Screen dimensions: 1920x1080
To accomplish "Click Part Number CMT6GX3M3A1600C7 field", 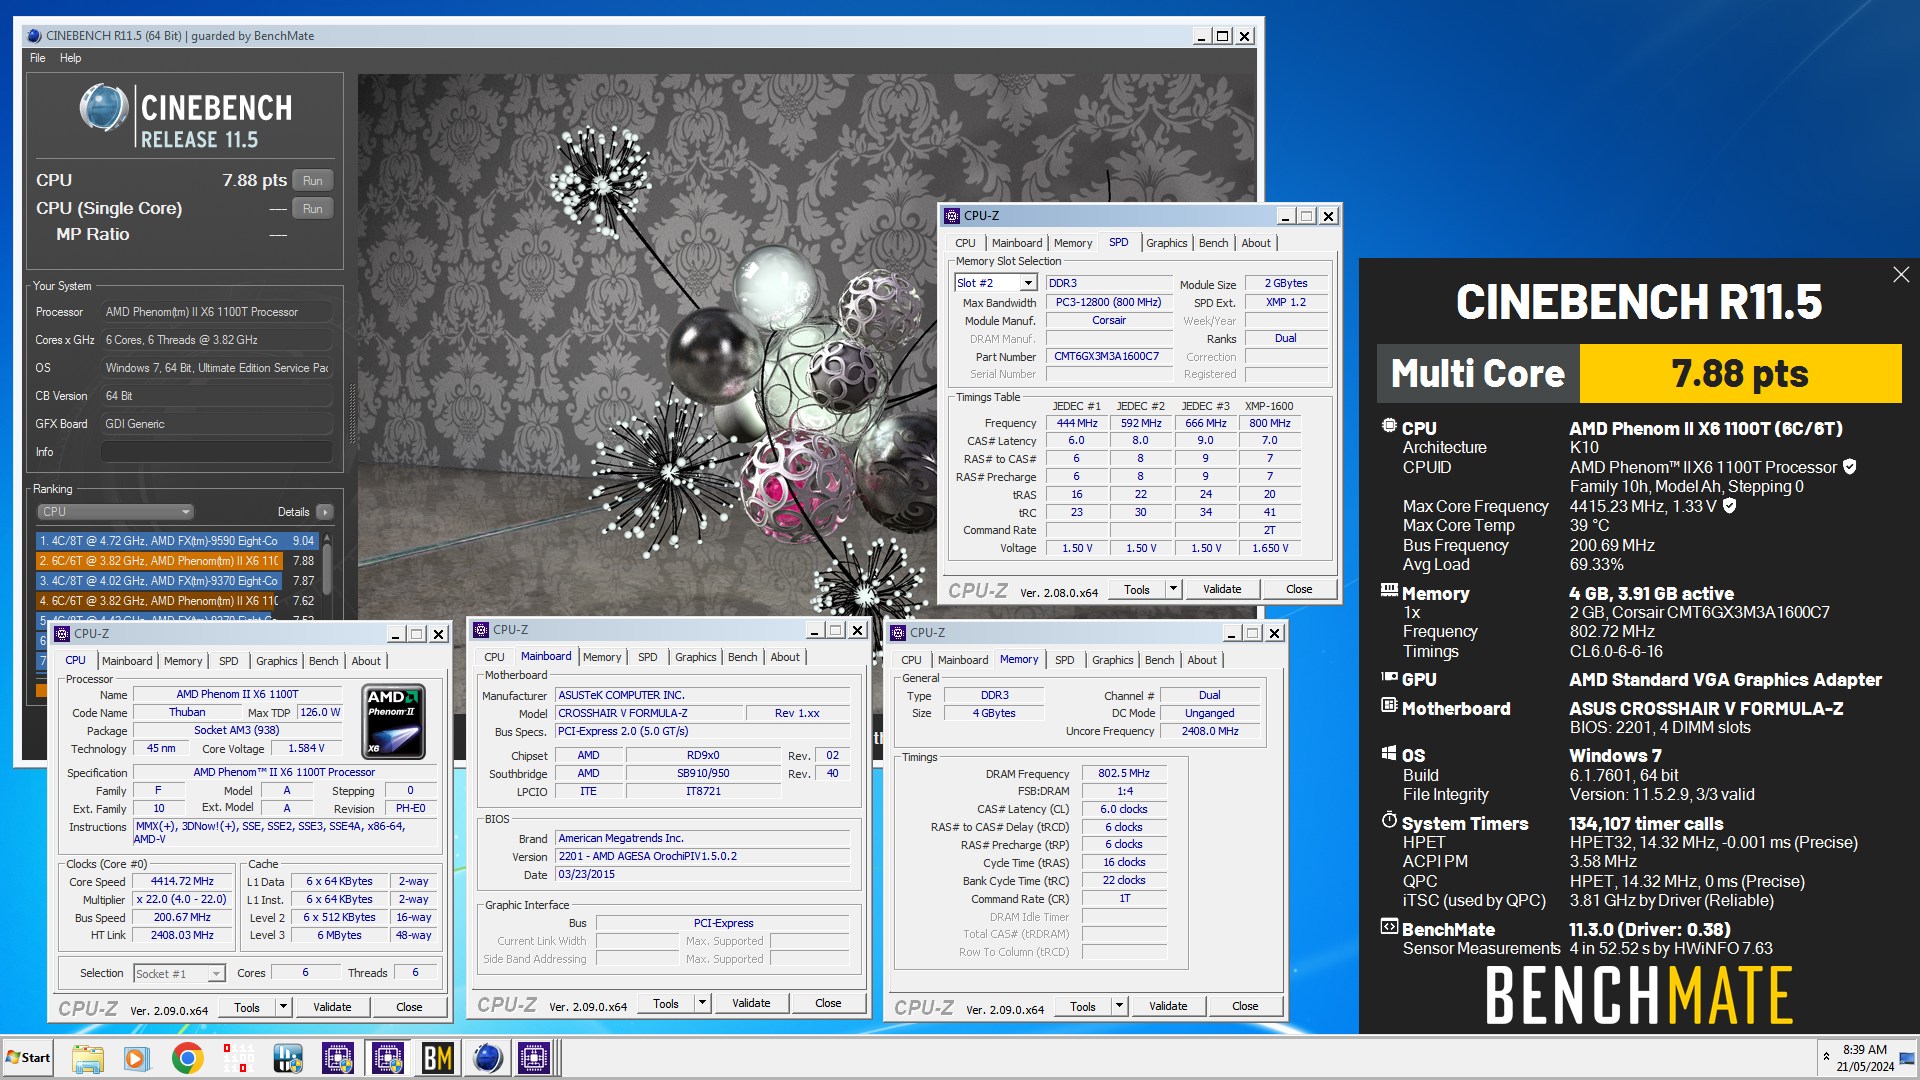I will pyautogui.click(x=1108, y=356).
